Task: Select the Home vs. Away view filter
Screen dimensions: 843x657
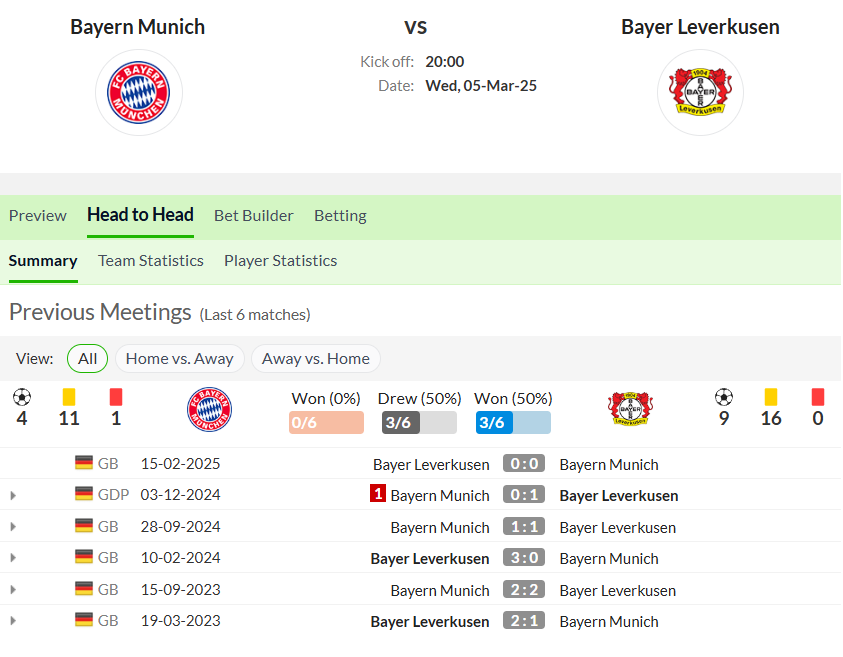Action: [180, 359]
